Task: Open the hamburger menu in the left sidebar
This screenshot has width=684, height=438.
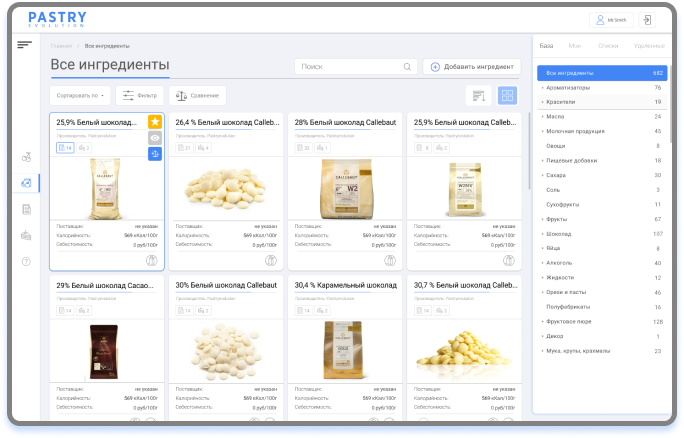Action: pos(24,44)
